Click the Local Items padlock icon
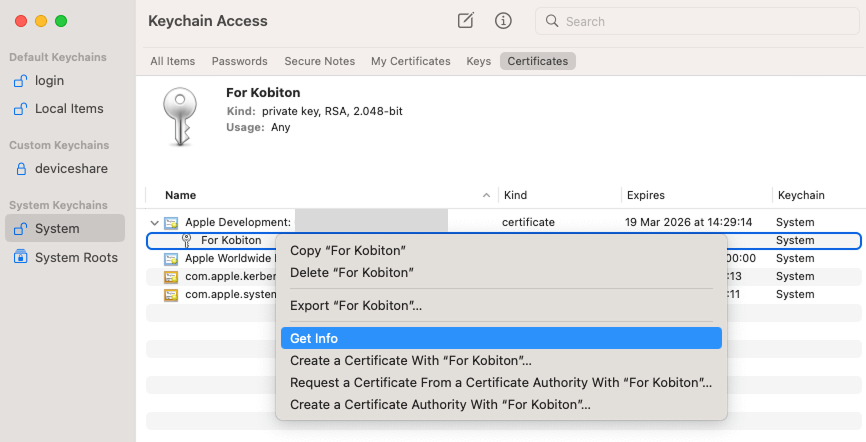This screenshot has height=442, width=866. click(x=20, y=109)
